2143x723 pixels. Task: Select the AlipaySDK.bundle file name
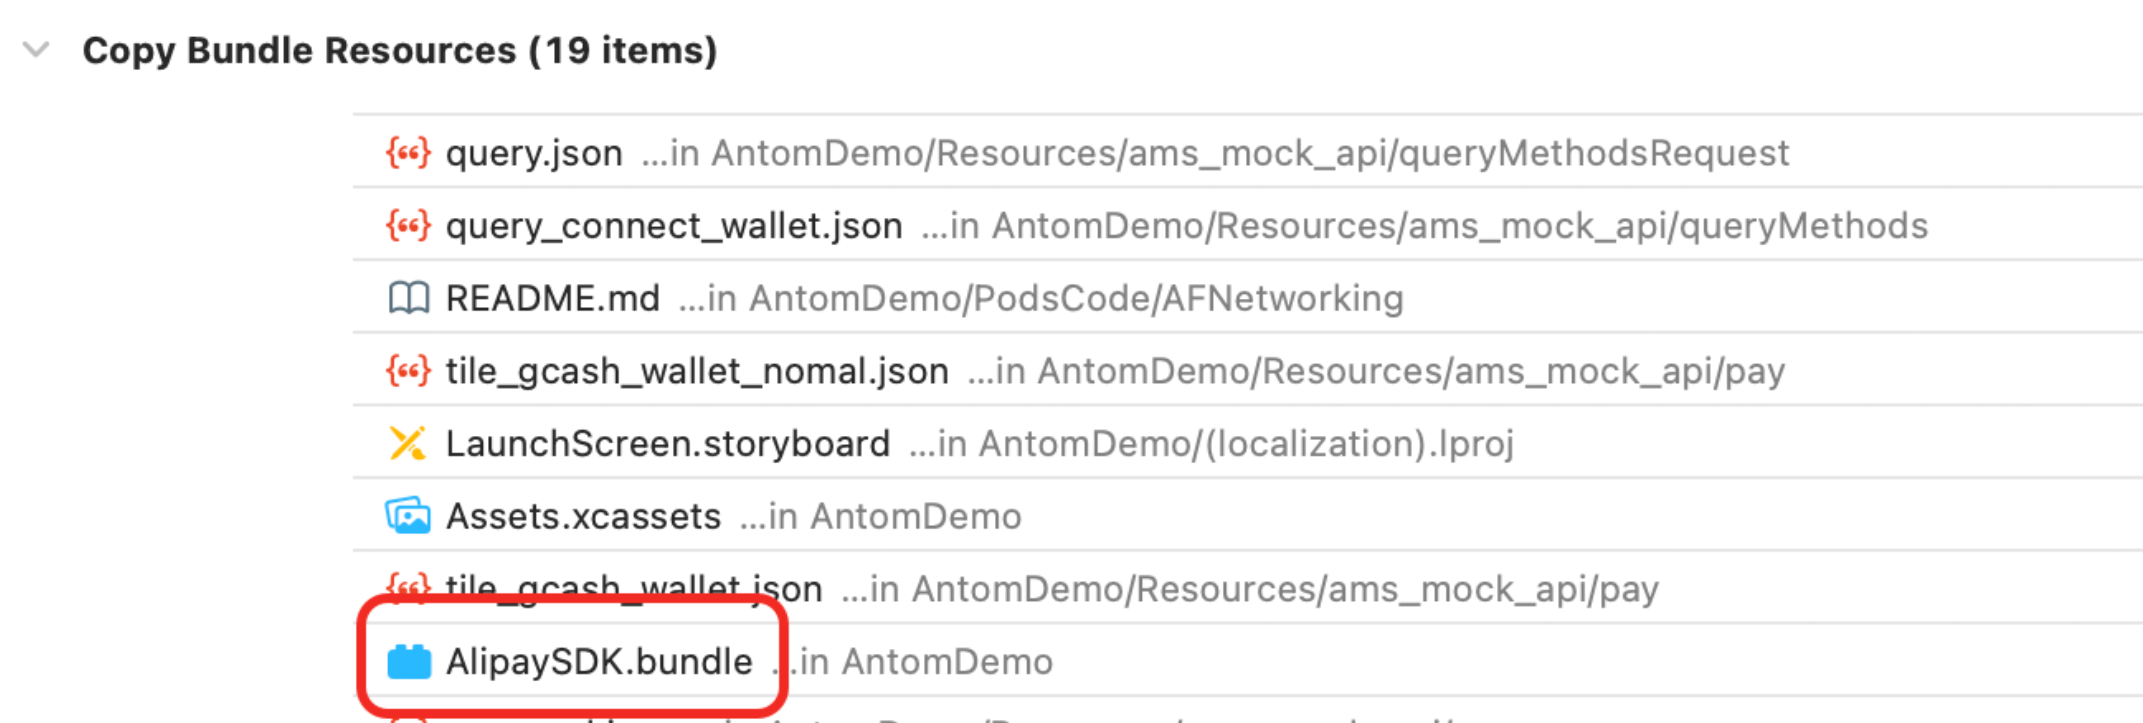(599, 661)
